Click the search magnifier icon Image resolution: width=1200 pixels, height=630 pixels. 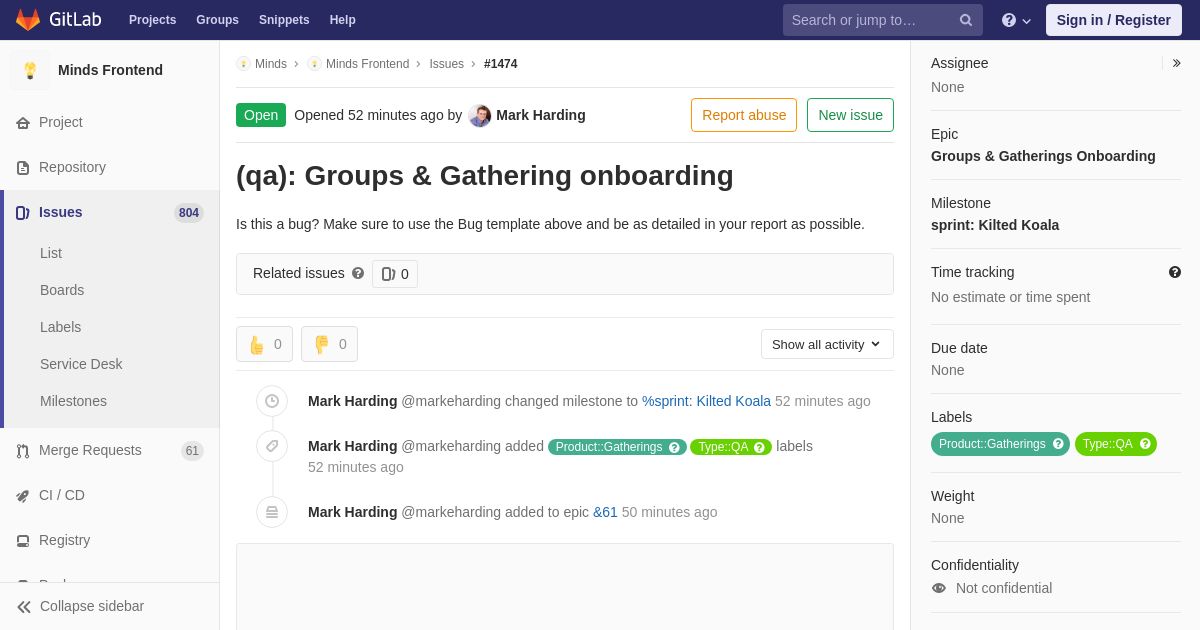pos(965,20)
